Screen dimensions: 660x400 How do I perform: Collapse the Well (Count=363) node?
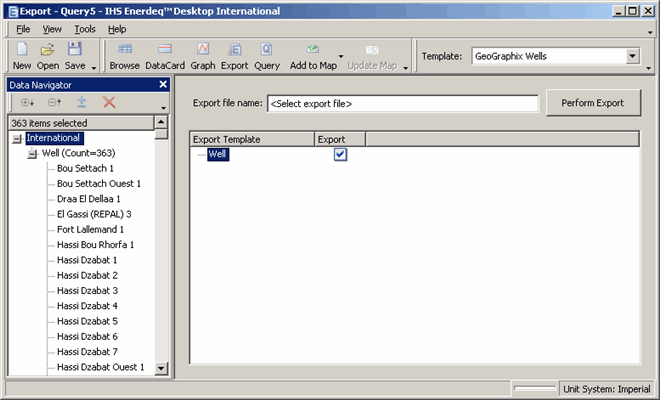point(32,154)
